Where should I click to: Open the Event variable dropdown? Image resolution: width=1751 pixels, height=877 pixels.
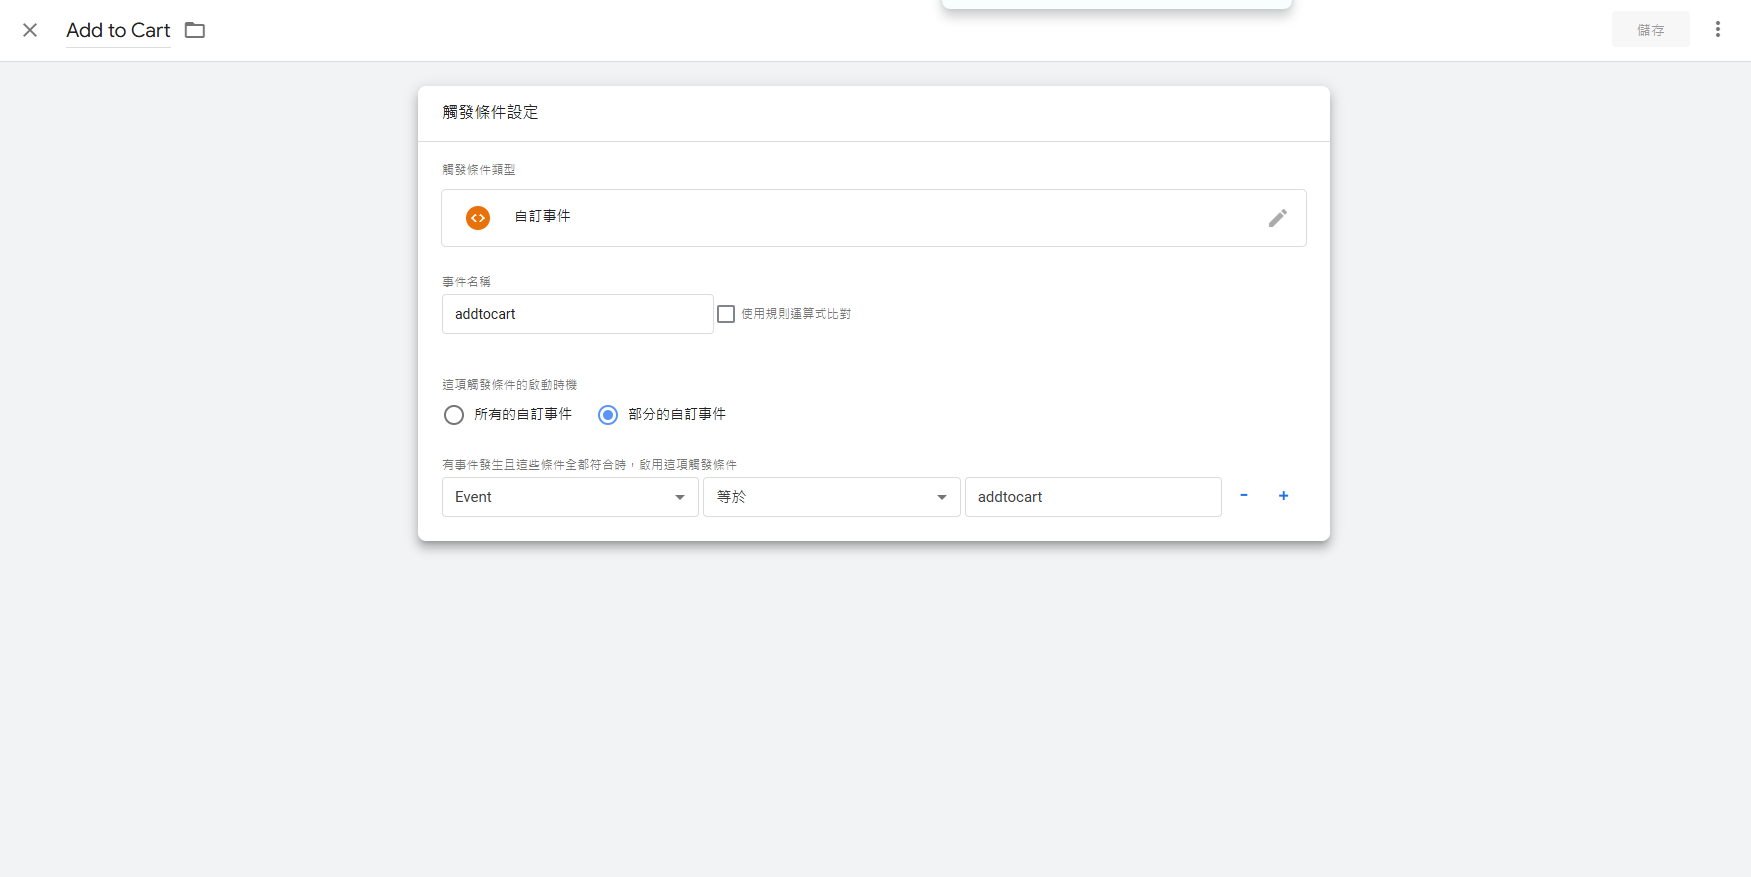coord(570,497)
